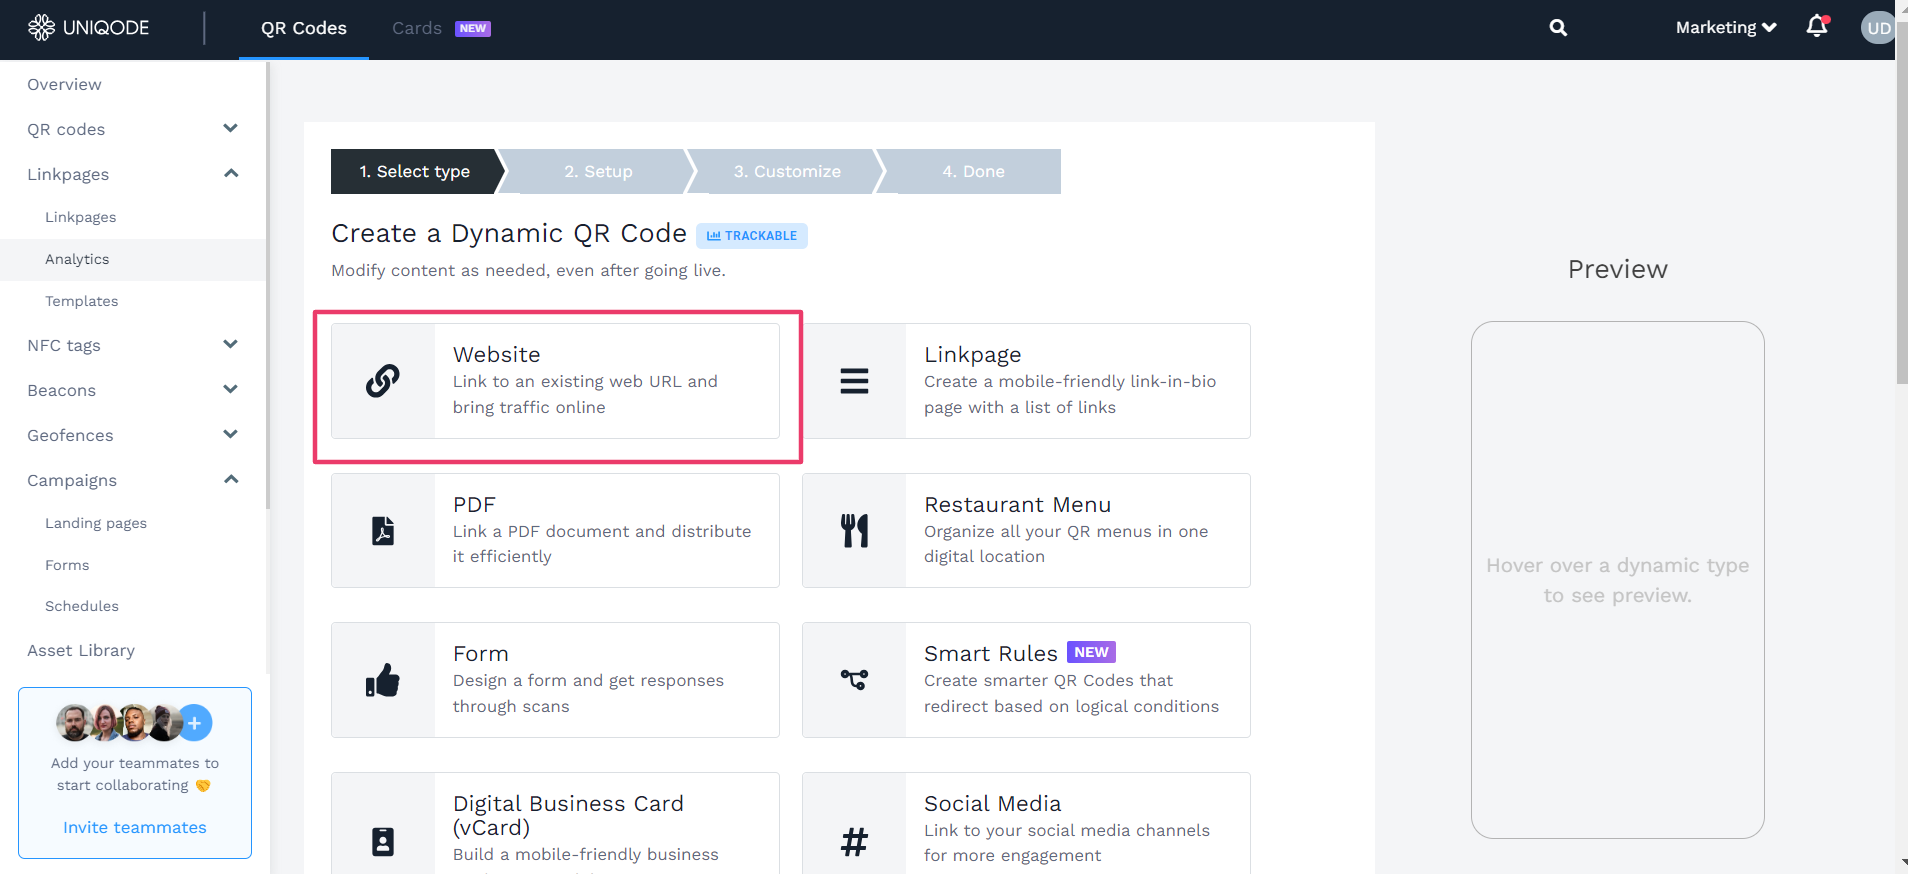Choose the Digital Business Card (vCard) title
The image size is (1908, 874).
(568, 816)
